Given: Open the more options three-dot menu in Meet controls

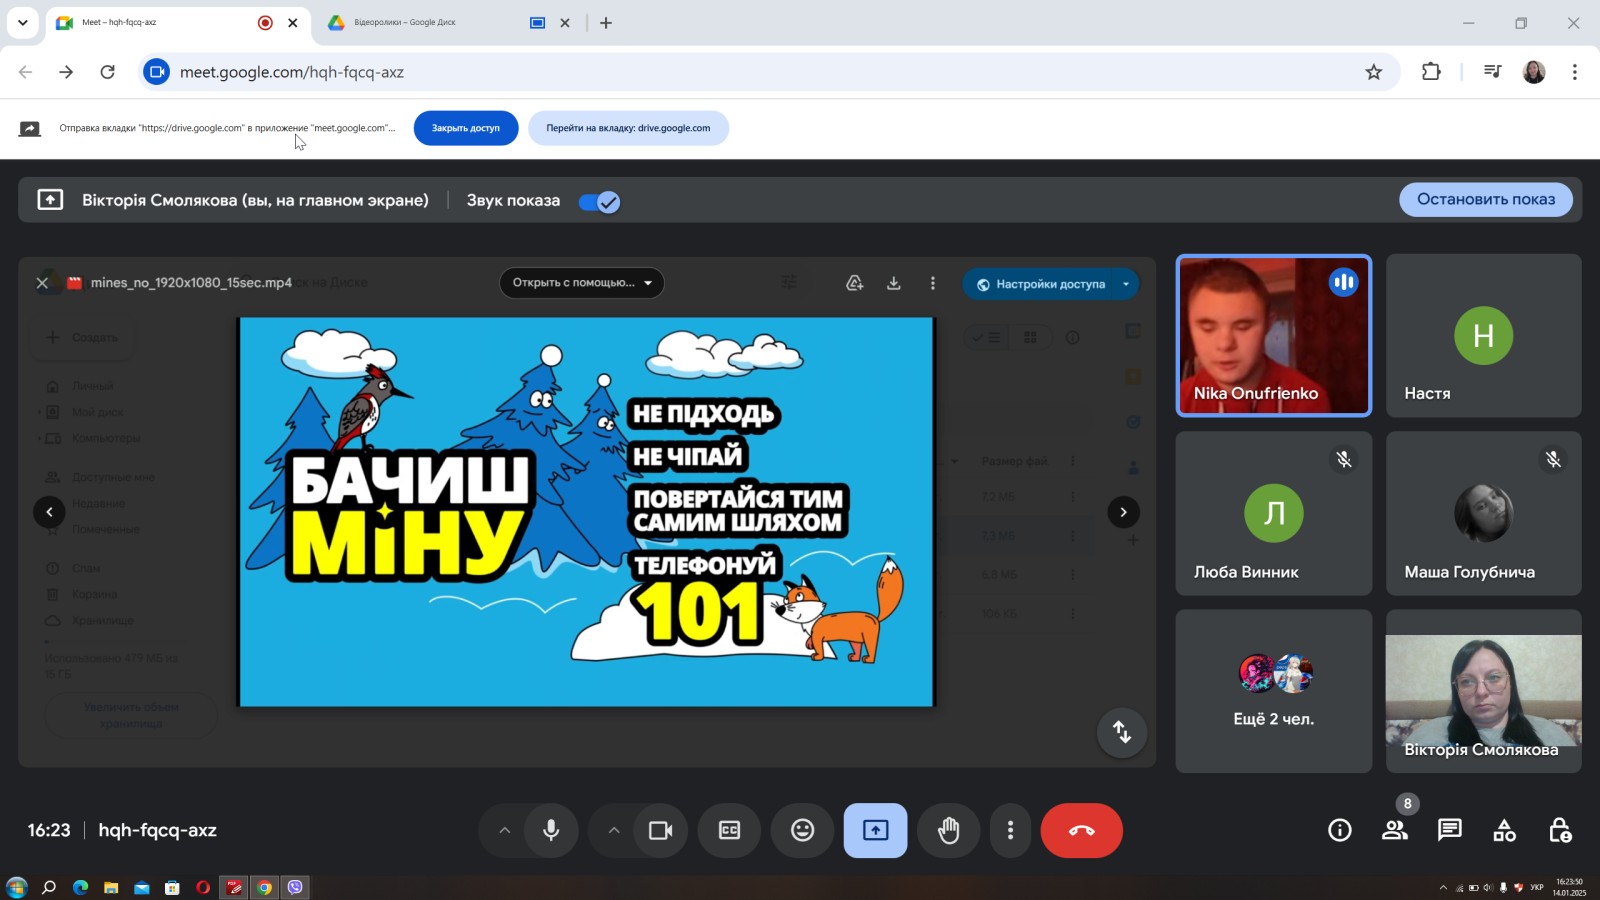Looking at the screenshot, I should [x=1010, y=830].
